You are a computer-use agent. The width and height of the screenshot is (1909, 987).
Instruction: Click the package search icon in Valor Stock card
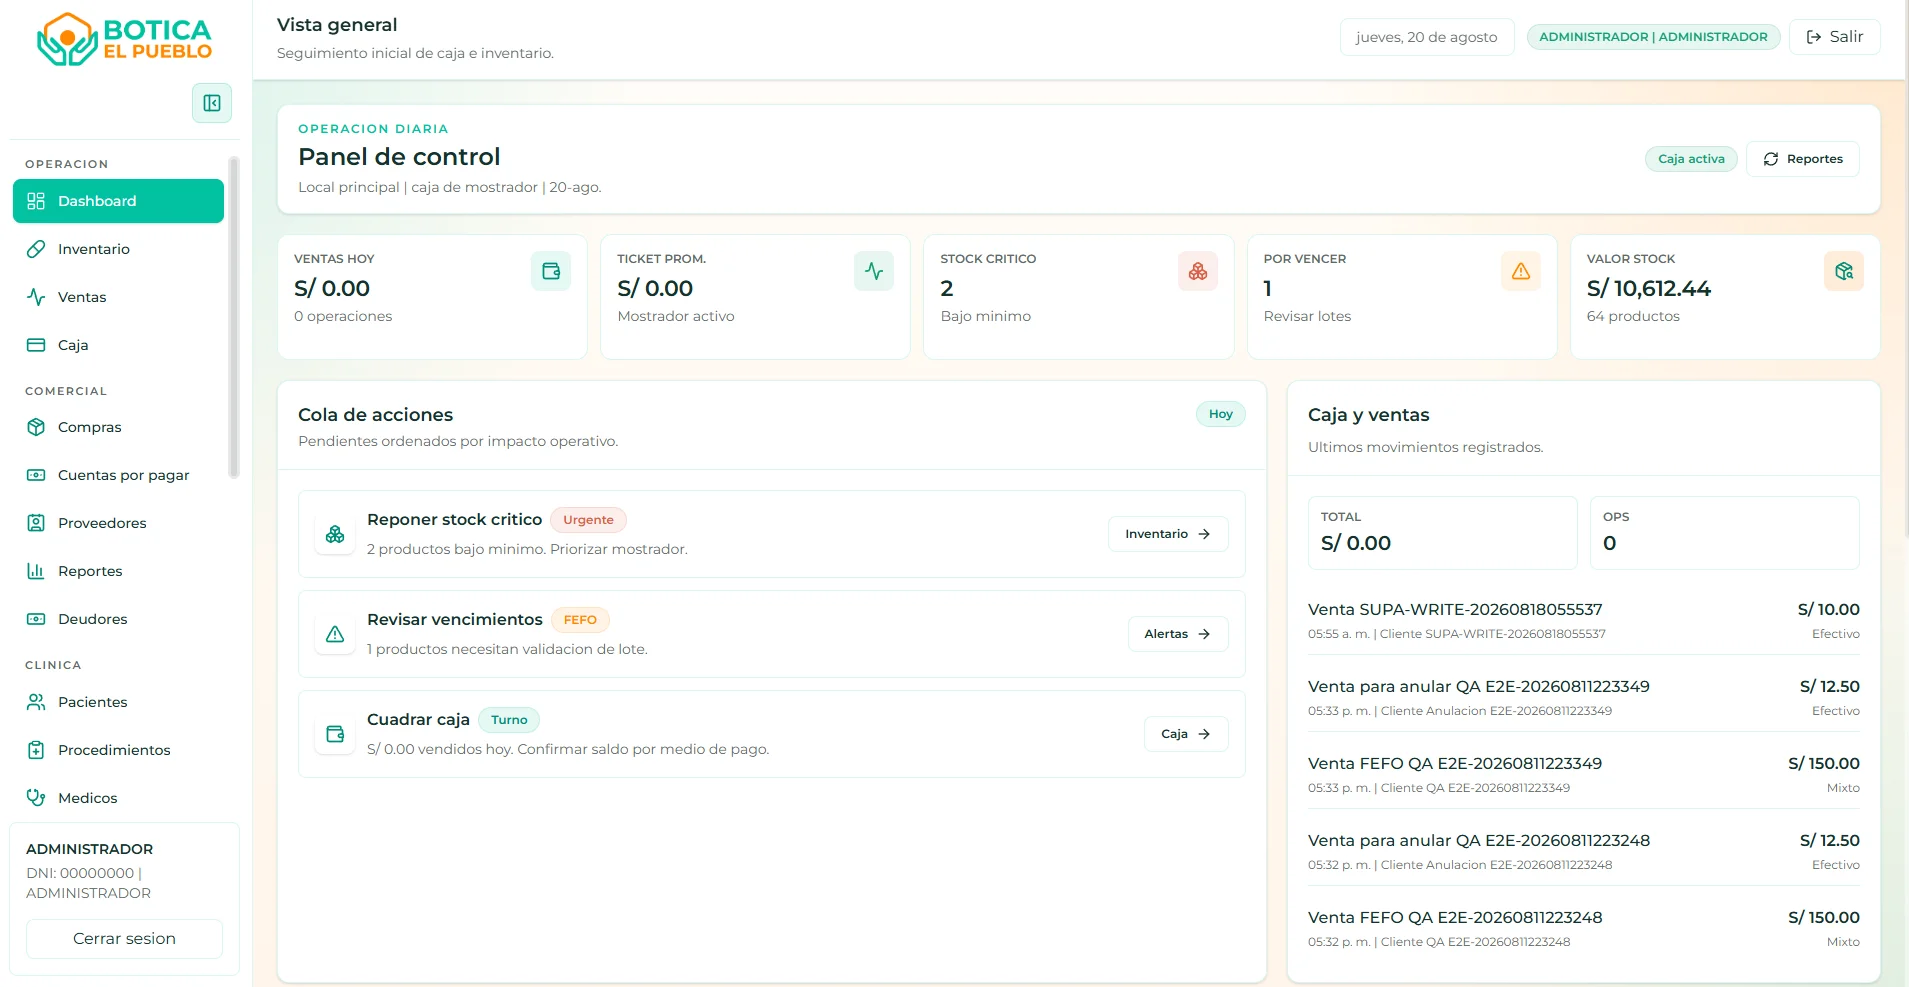click(1844, 271)
